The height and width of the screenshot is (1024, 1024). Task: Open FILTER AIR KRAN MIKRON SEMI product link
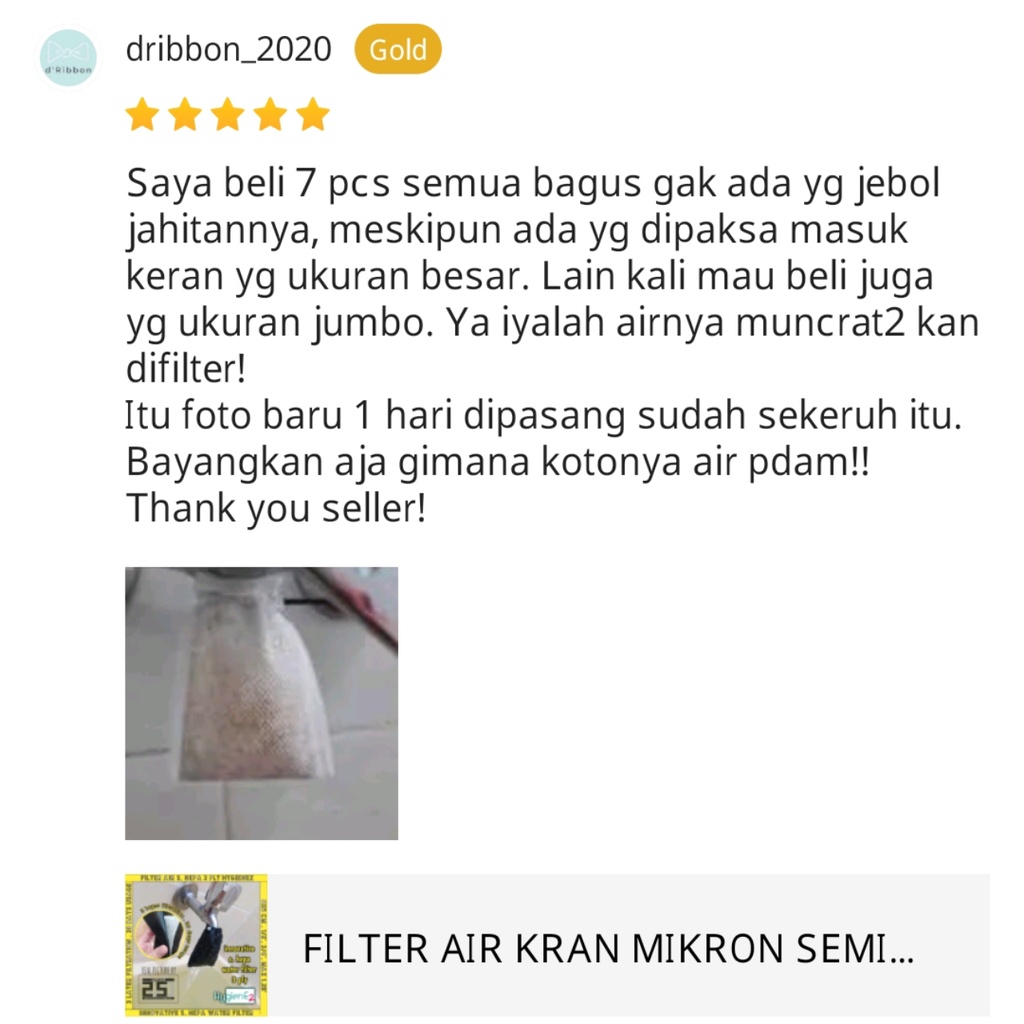(608, 949)
